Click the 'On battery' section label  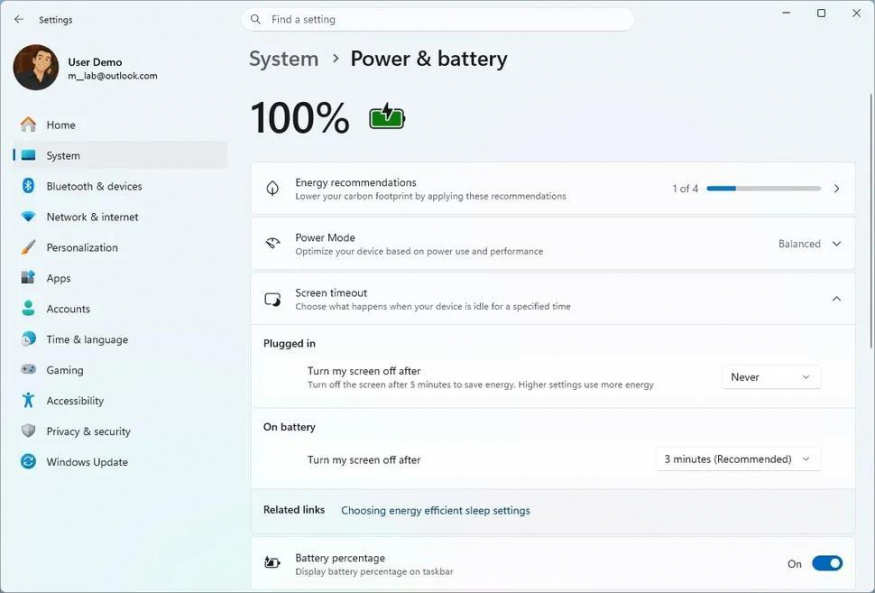tap(289, 427)
